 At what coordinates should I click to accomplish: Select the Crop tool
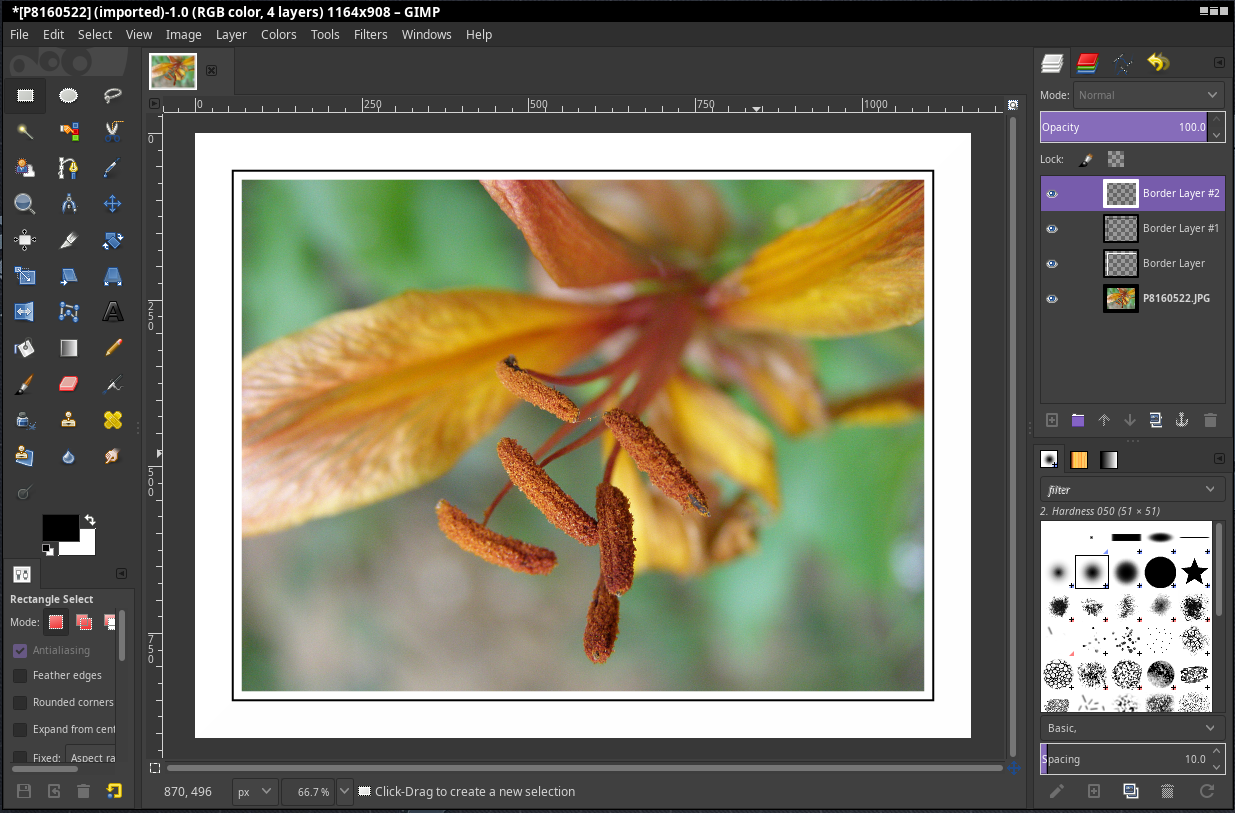68,240
